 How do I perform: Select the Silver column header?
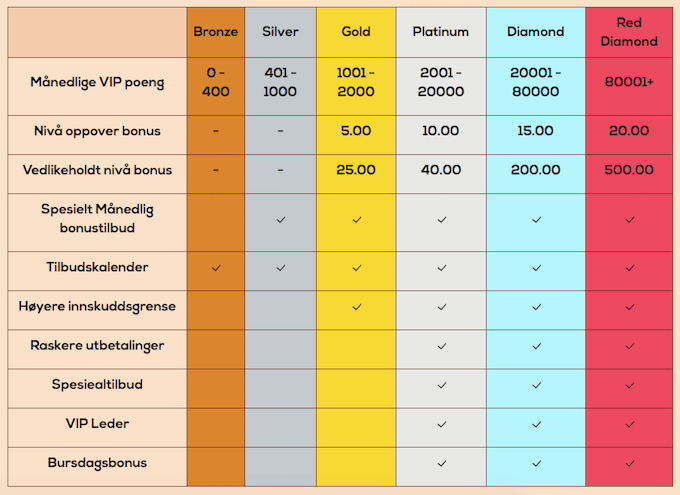coord(280,32)
